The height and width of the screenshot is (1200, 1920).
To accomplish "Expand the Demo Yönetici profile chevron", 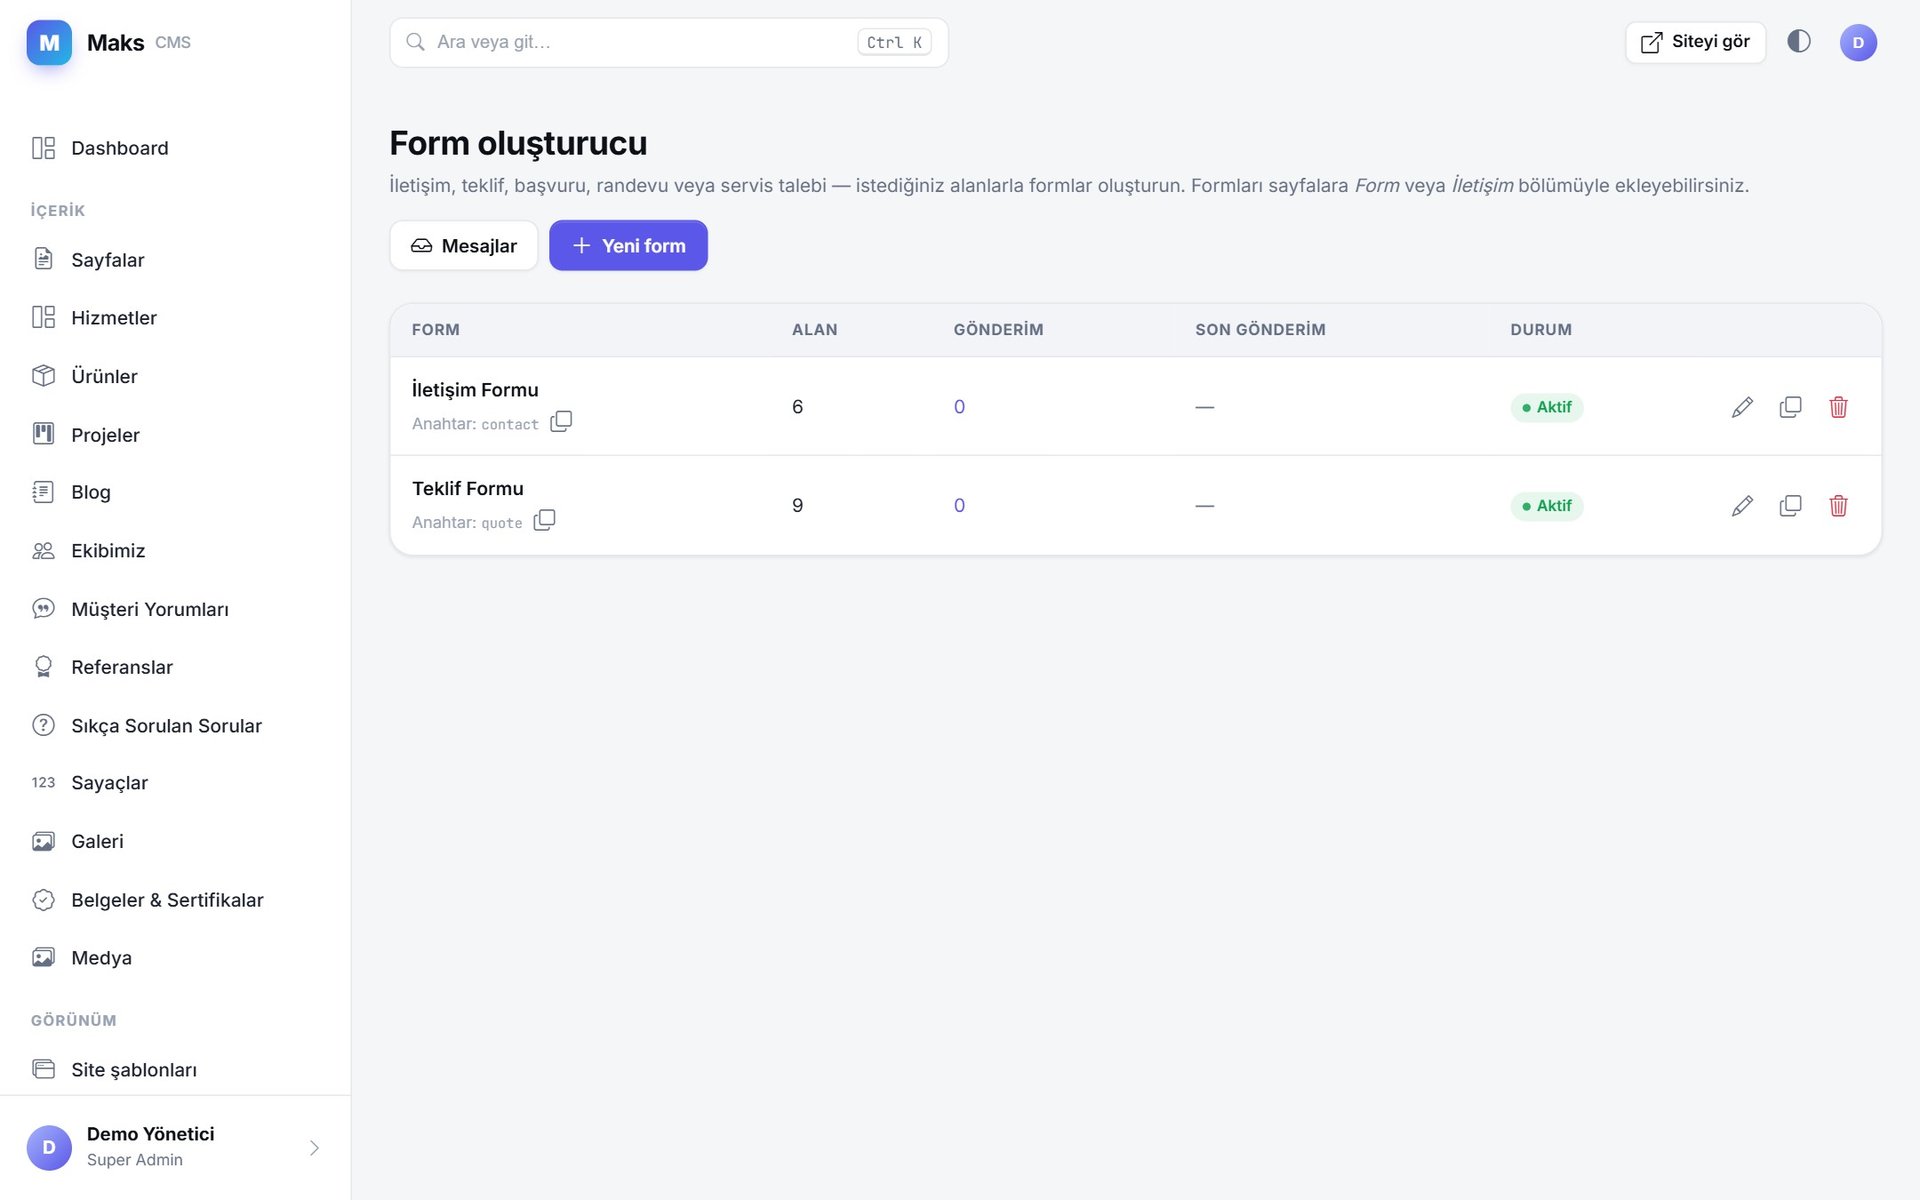I will coord(314,1148).
